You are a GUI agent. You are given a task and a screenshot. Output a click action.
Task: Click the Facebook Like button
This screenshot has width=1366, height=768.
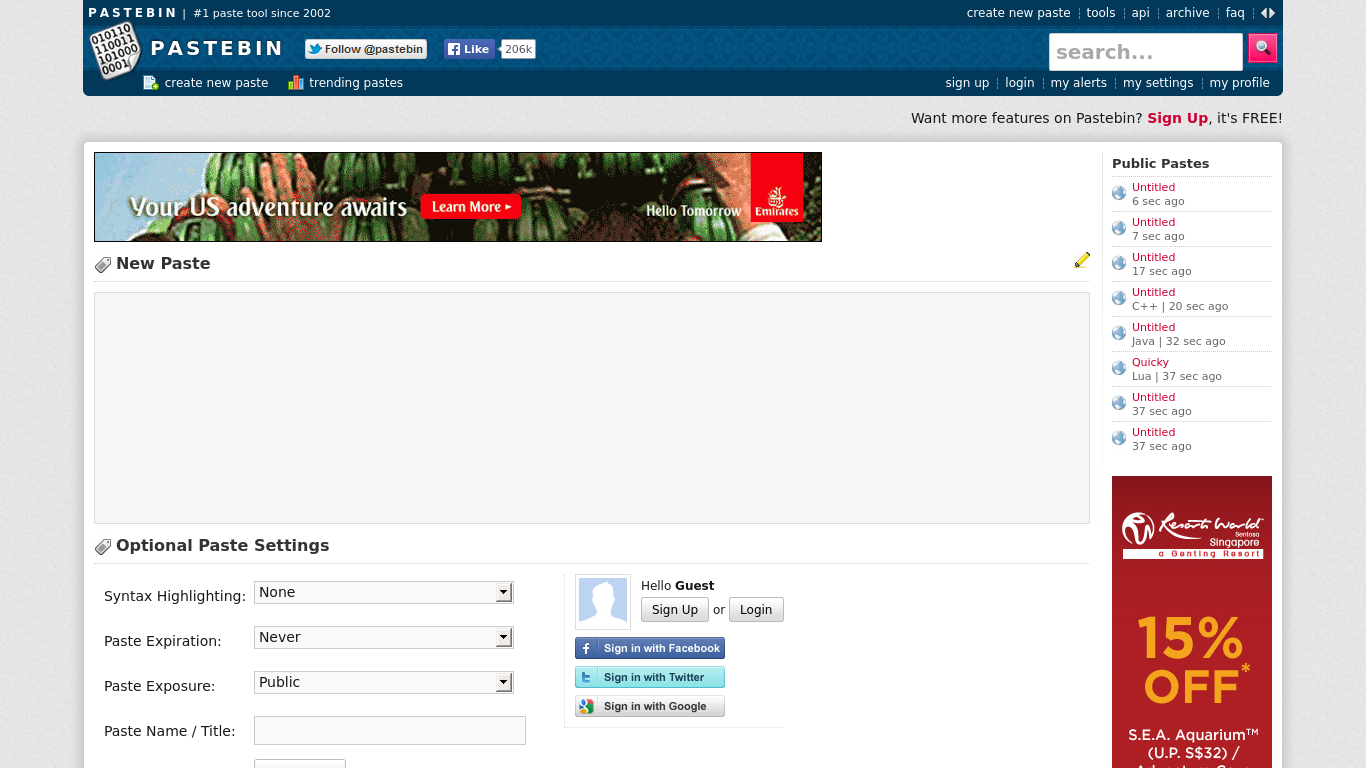tap(469, 49)
